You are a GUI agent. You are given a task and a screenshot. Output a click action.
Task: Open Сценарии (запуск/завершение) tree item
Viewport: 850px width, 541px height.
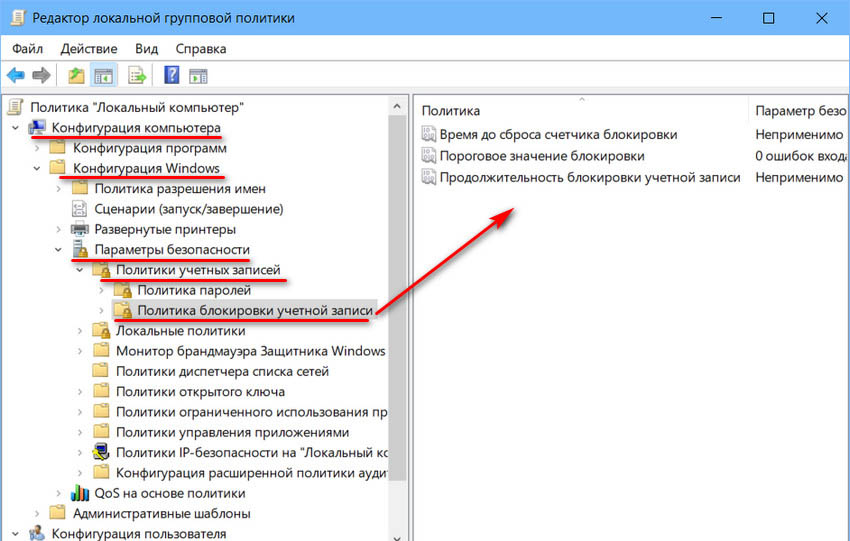coord(188,209)
